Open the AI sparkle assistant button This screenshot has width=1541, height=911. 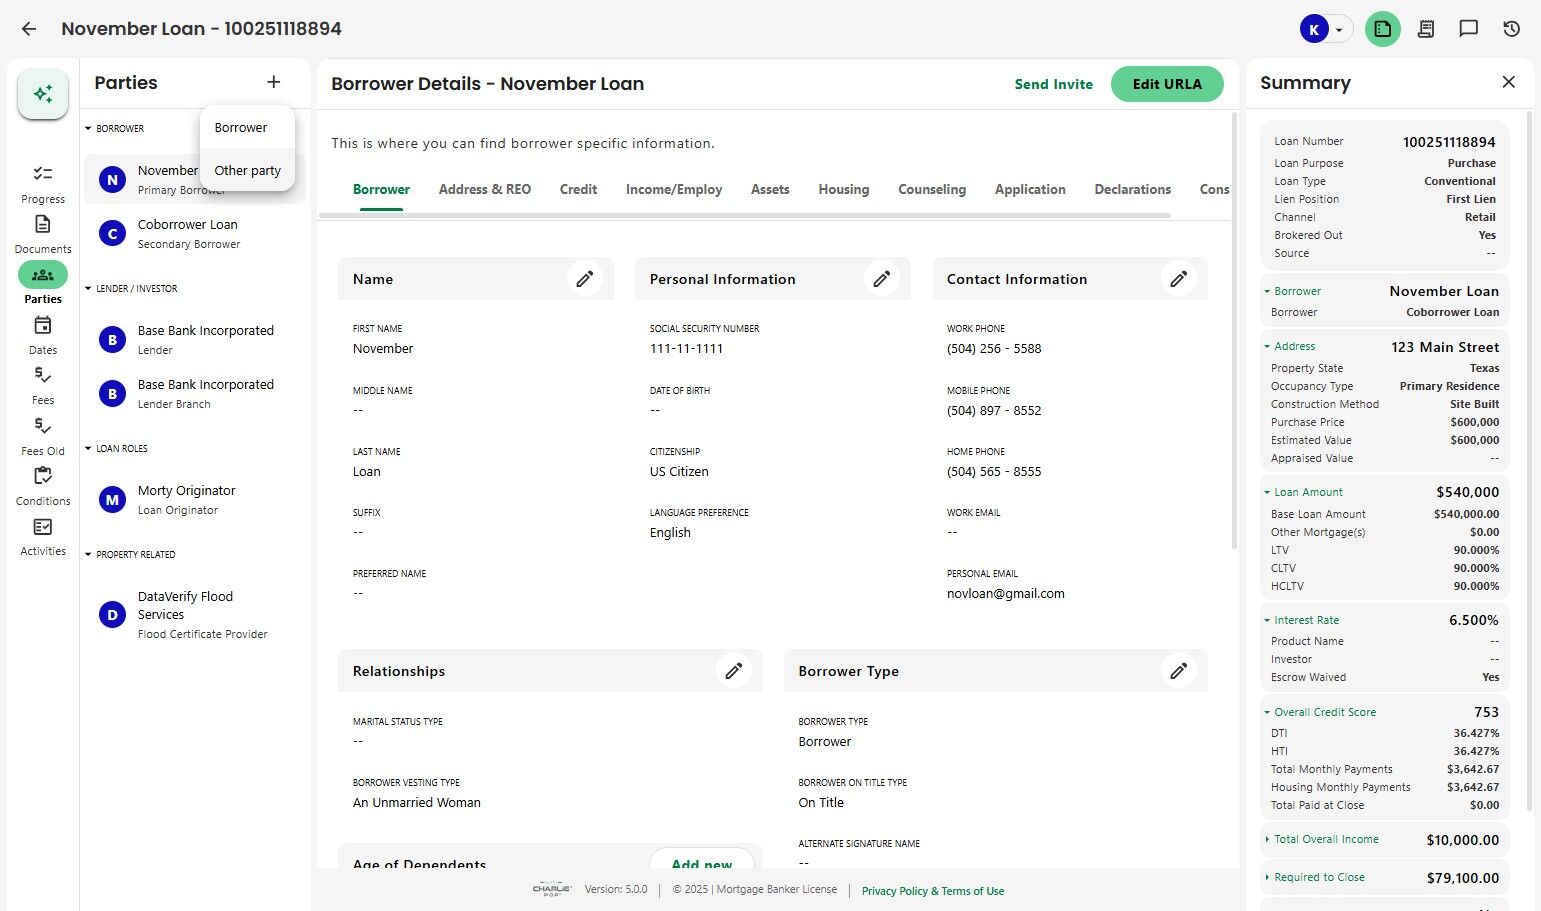43,94
